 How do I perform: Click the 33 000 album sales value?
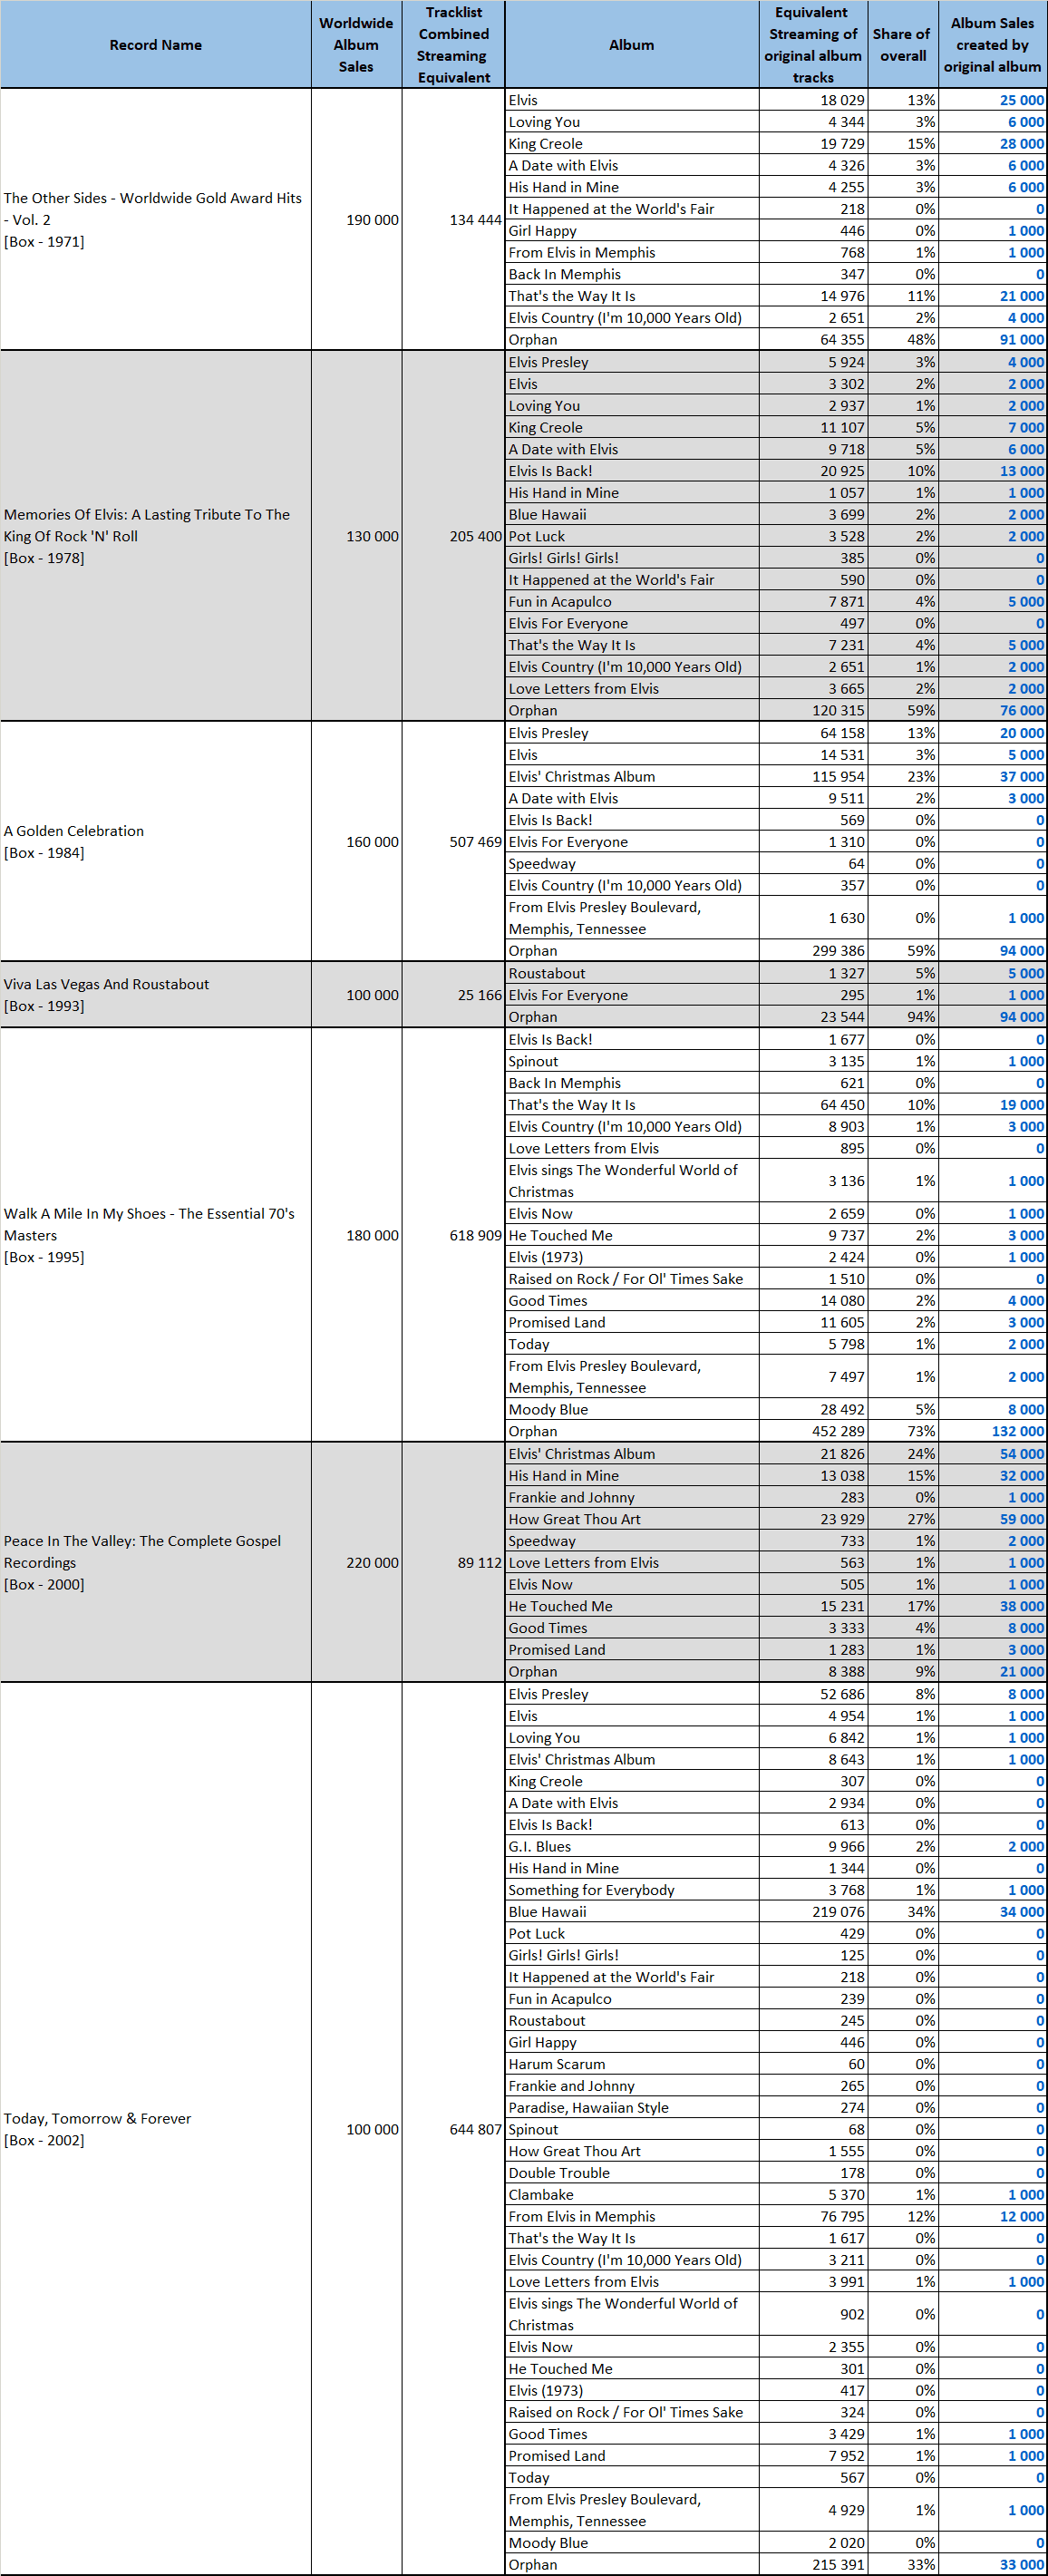point(992,2565)
